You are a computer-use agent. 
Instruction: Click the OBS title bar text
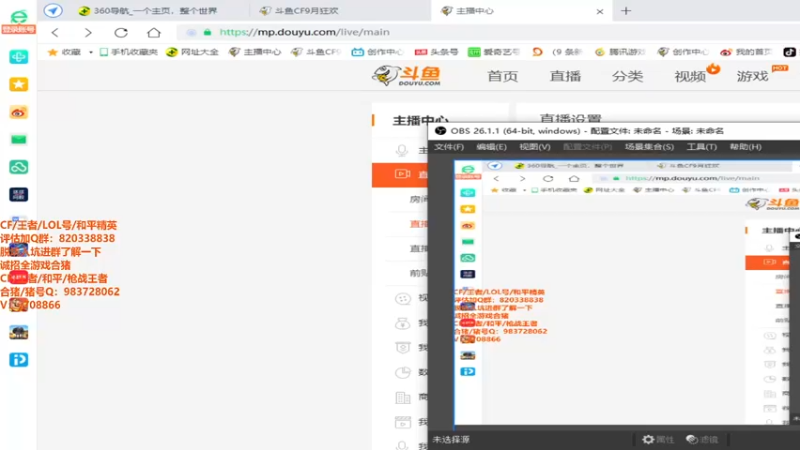point(587,131)
